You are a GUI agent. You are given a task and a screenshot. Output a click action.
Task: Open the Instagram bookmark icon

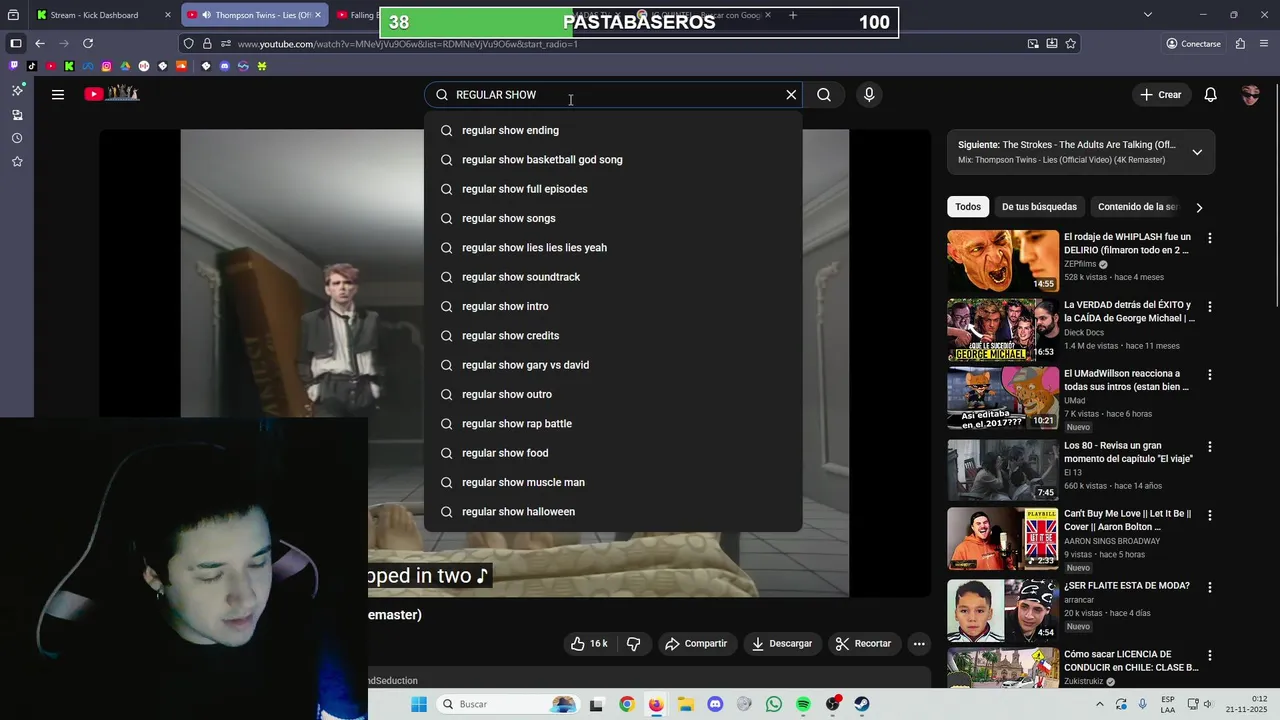click(x=107, y=66)
